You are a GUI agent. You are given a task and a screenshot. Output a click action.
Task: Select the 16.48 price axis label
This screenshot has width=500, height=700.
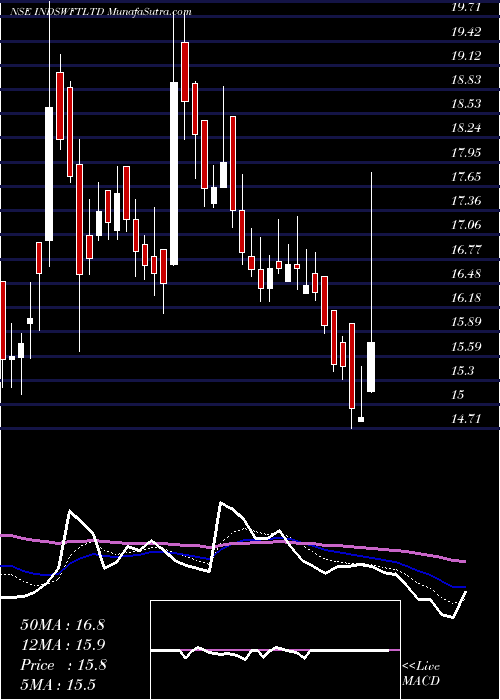click(x=466, y=273)
